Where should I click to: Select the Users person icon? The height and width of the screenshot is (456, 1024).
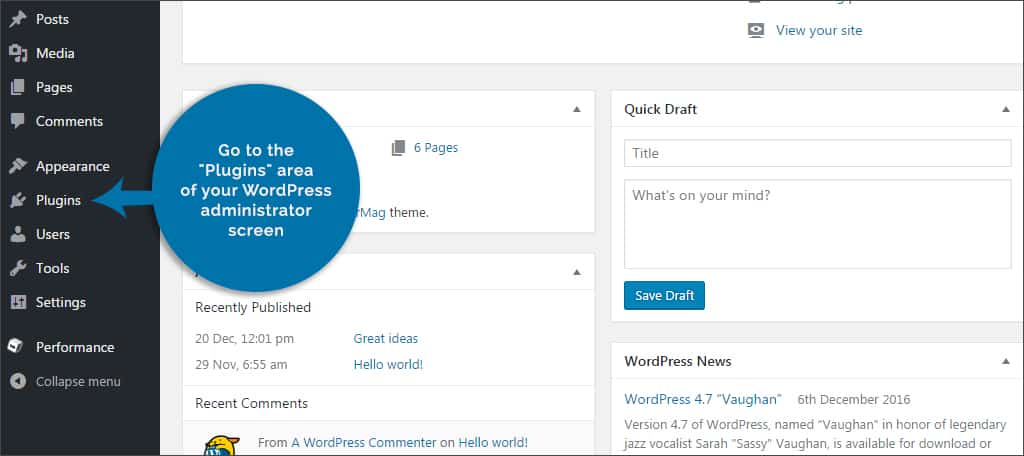18,235
